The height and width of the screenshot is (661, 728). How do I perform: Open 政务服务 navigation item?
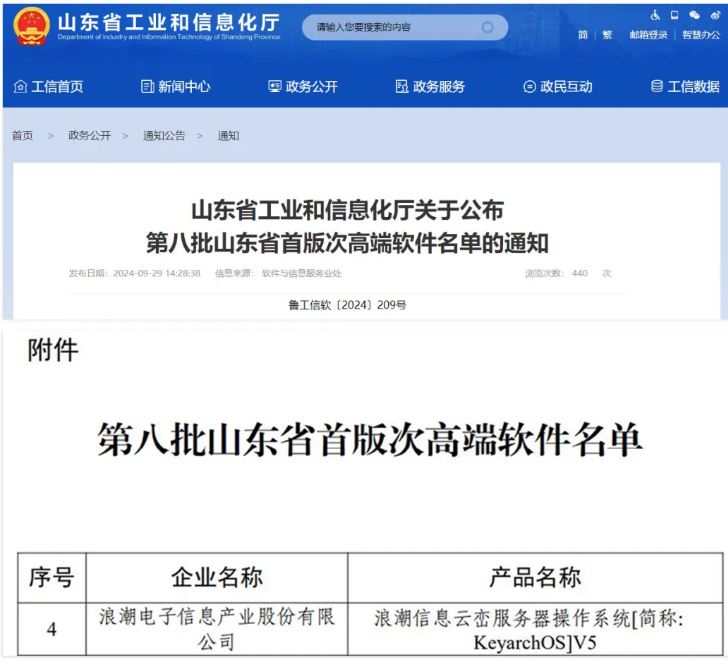430,87
